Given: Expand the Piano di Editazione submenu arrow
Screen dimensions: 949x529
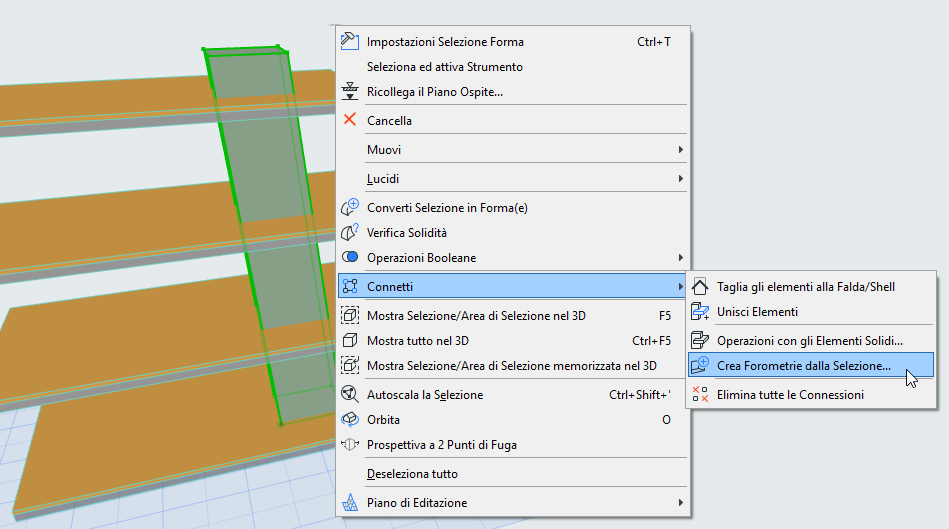Looking at the screenshot, I should (x=680, y=502).
